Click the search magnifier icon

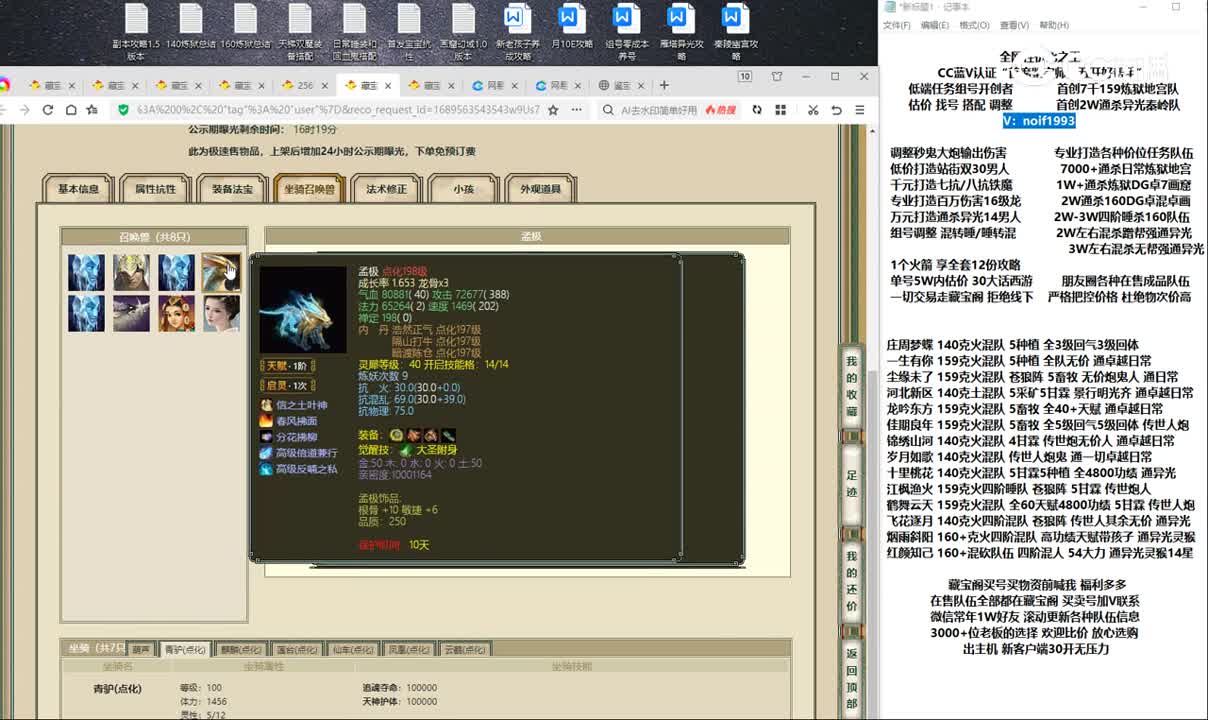609,110
